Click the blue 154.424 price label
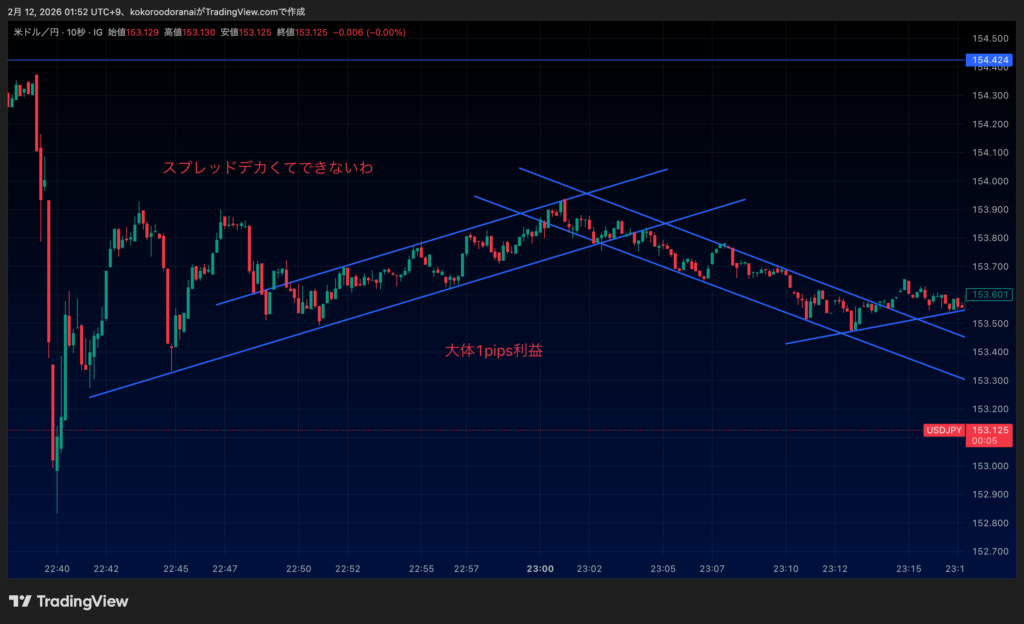 [988, 61]
